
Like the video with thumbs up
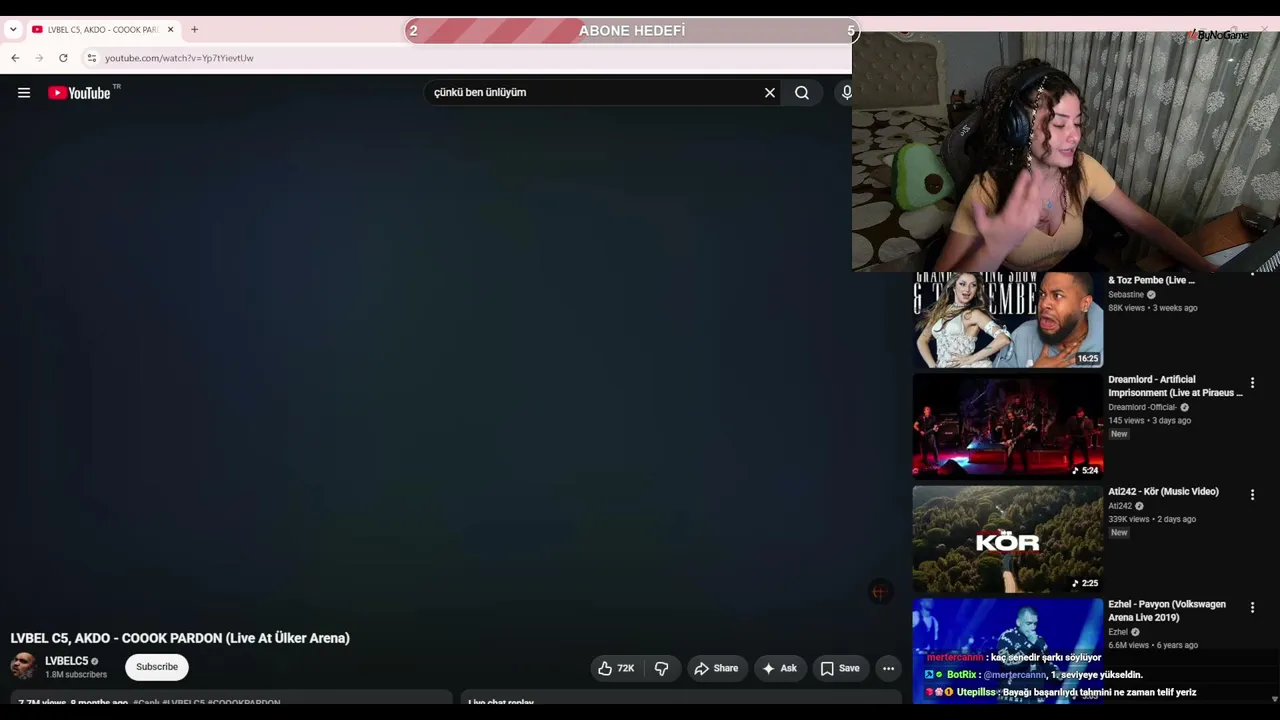coord(616,668)
